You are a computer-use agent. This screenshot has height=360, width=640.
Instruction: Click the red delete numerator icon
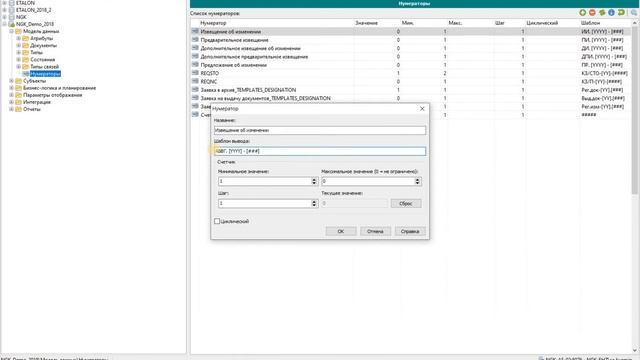pos(592,13)
